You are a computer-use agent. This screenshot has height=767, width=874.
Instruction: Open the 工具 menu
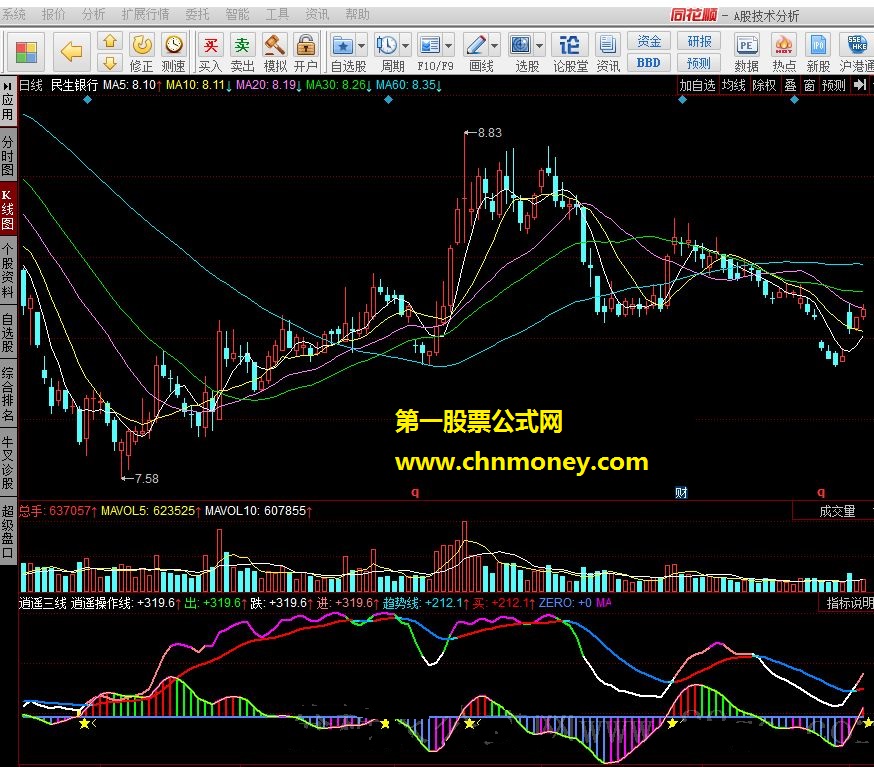pyautogui.click(x=277, y=14)
